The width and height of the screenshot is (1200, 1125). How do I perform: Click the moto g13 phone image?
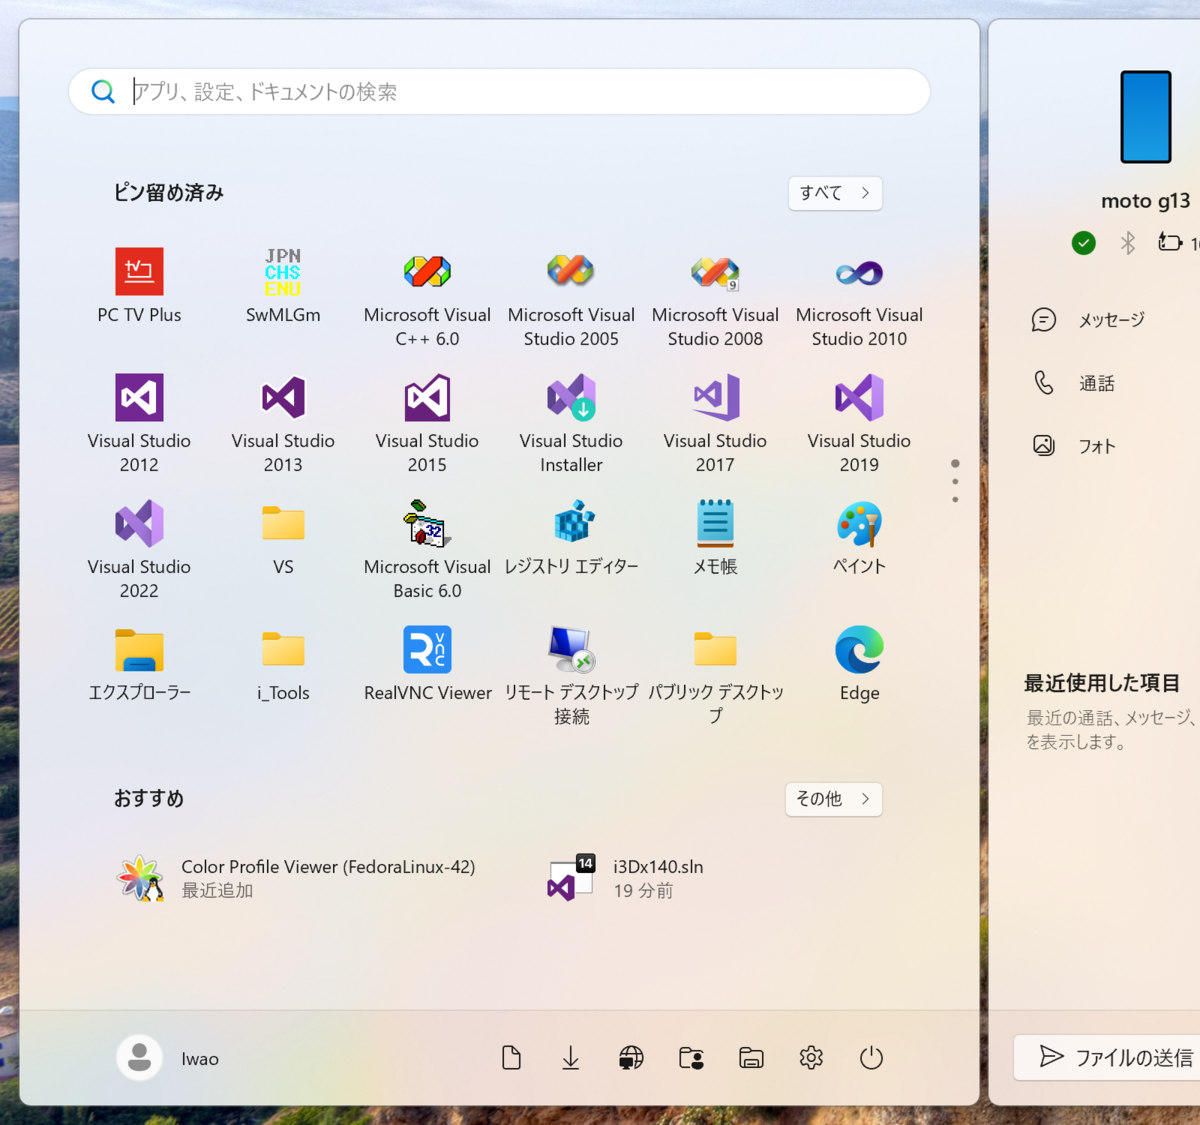(x=1146, y=117)
